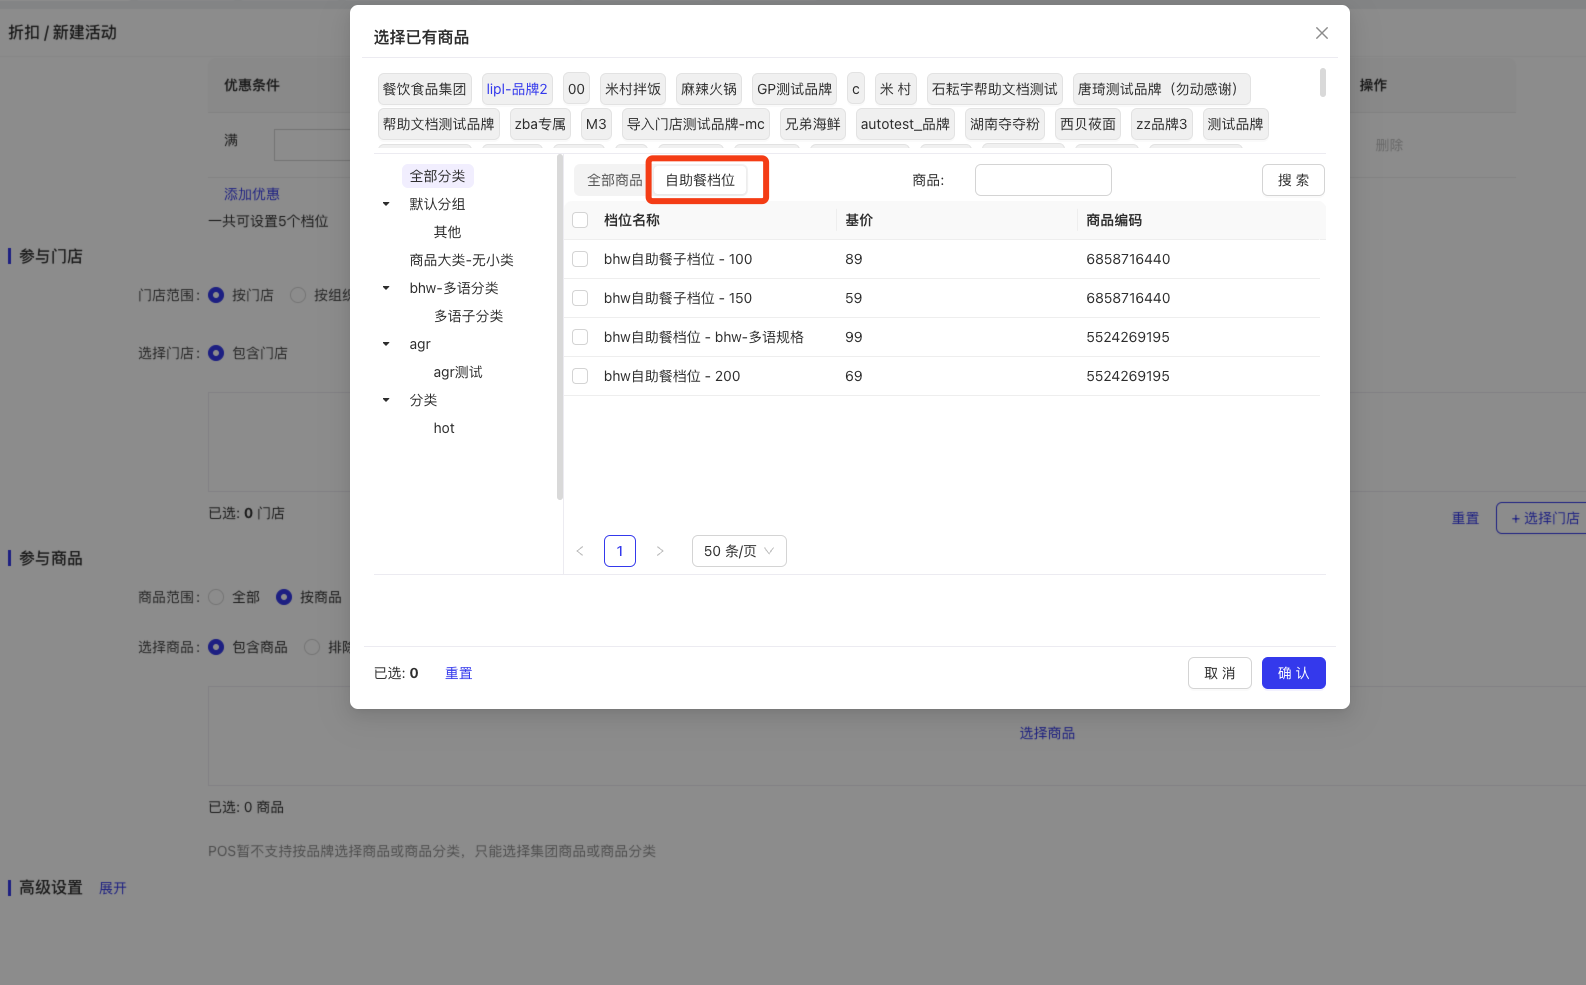
Task: Select the bhw自助餐档位 - 200 checkbox
Action: pos(580,376)
